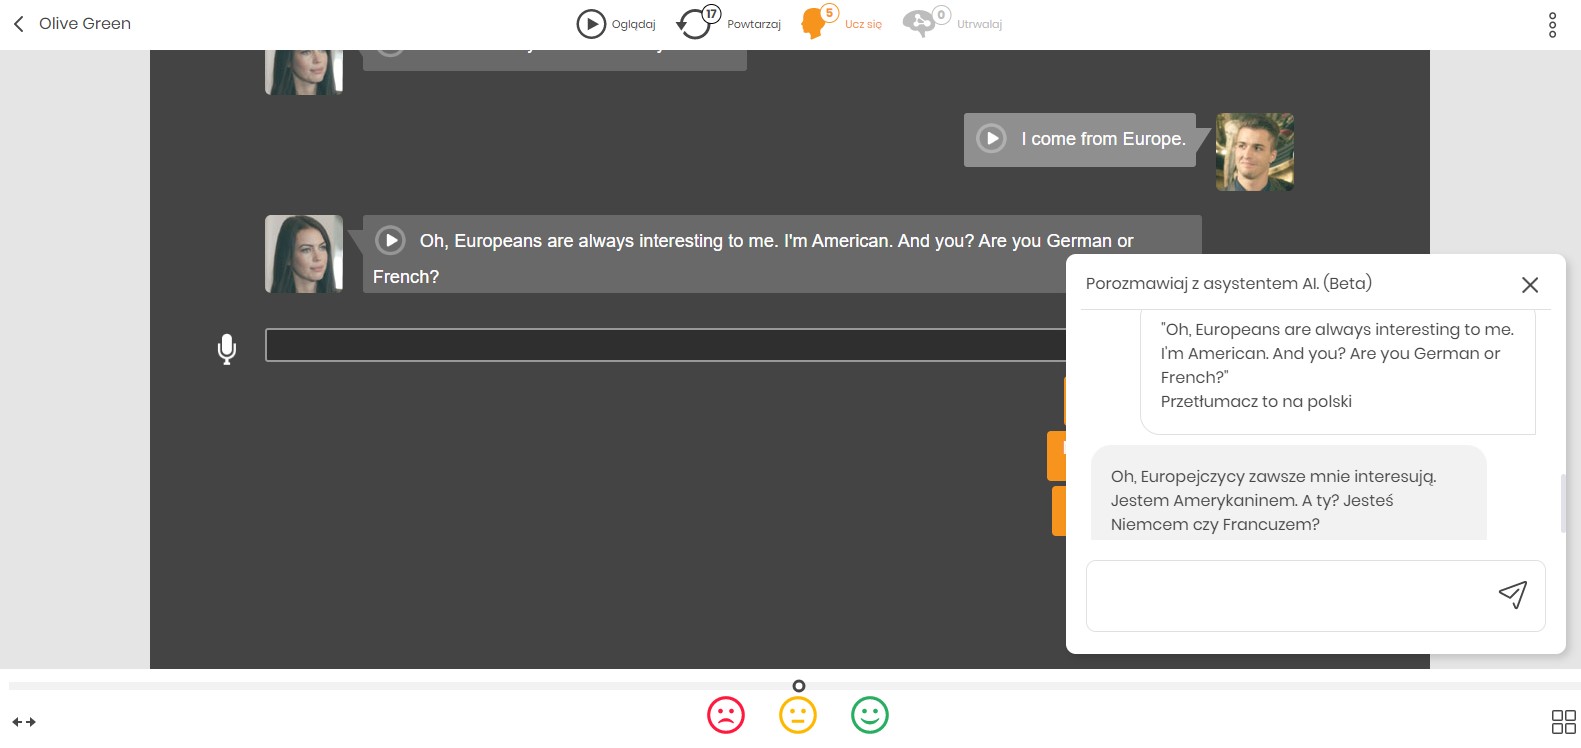Click the 'Przetłumacz to na polski' message

[1256, 402]
